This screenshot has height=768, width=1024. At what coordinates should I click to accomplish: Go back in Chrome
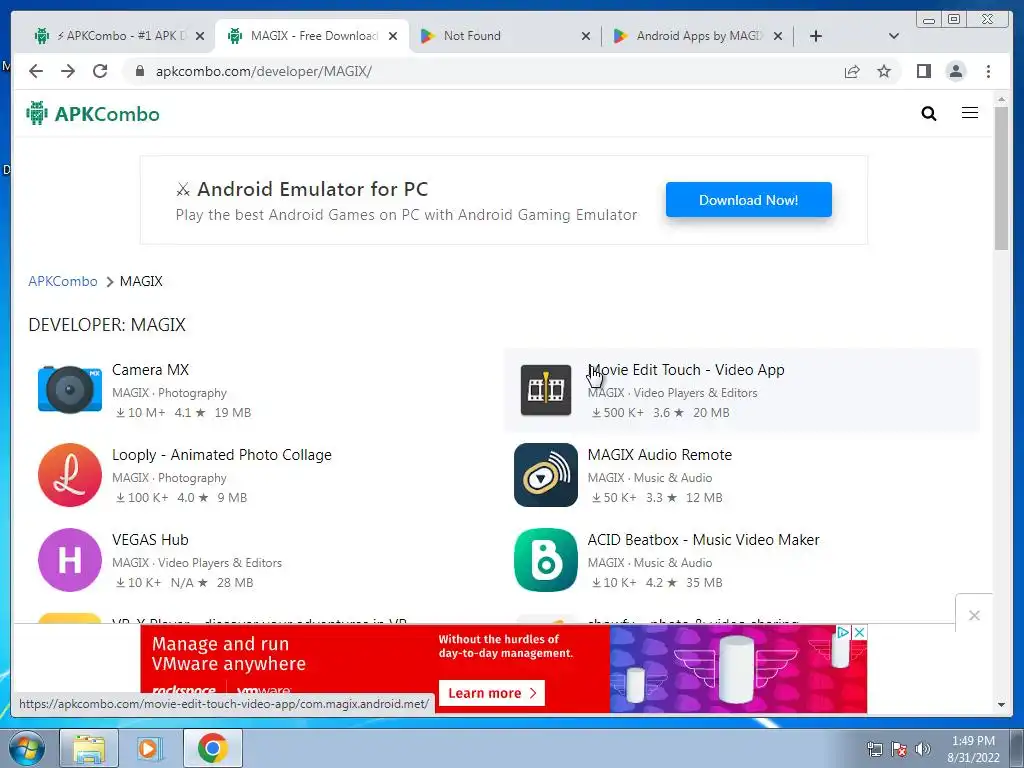pyautogui.click(x=36, y=71)
